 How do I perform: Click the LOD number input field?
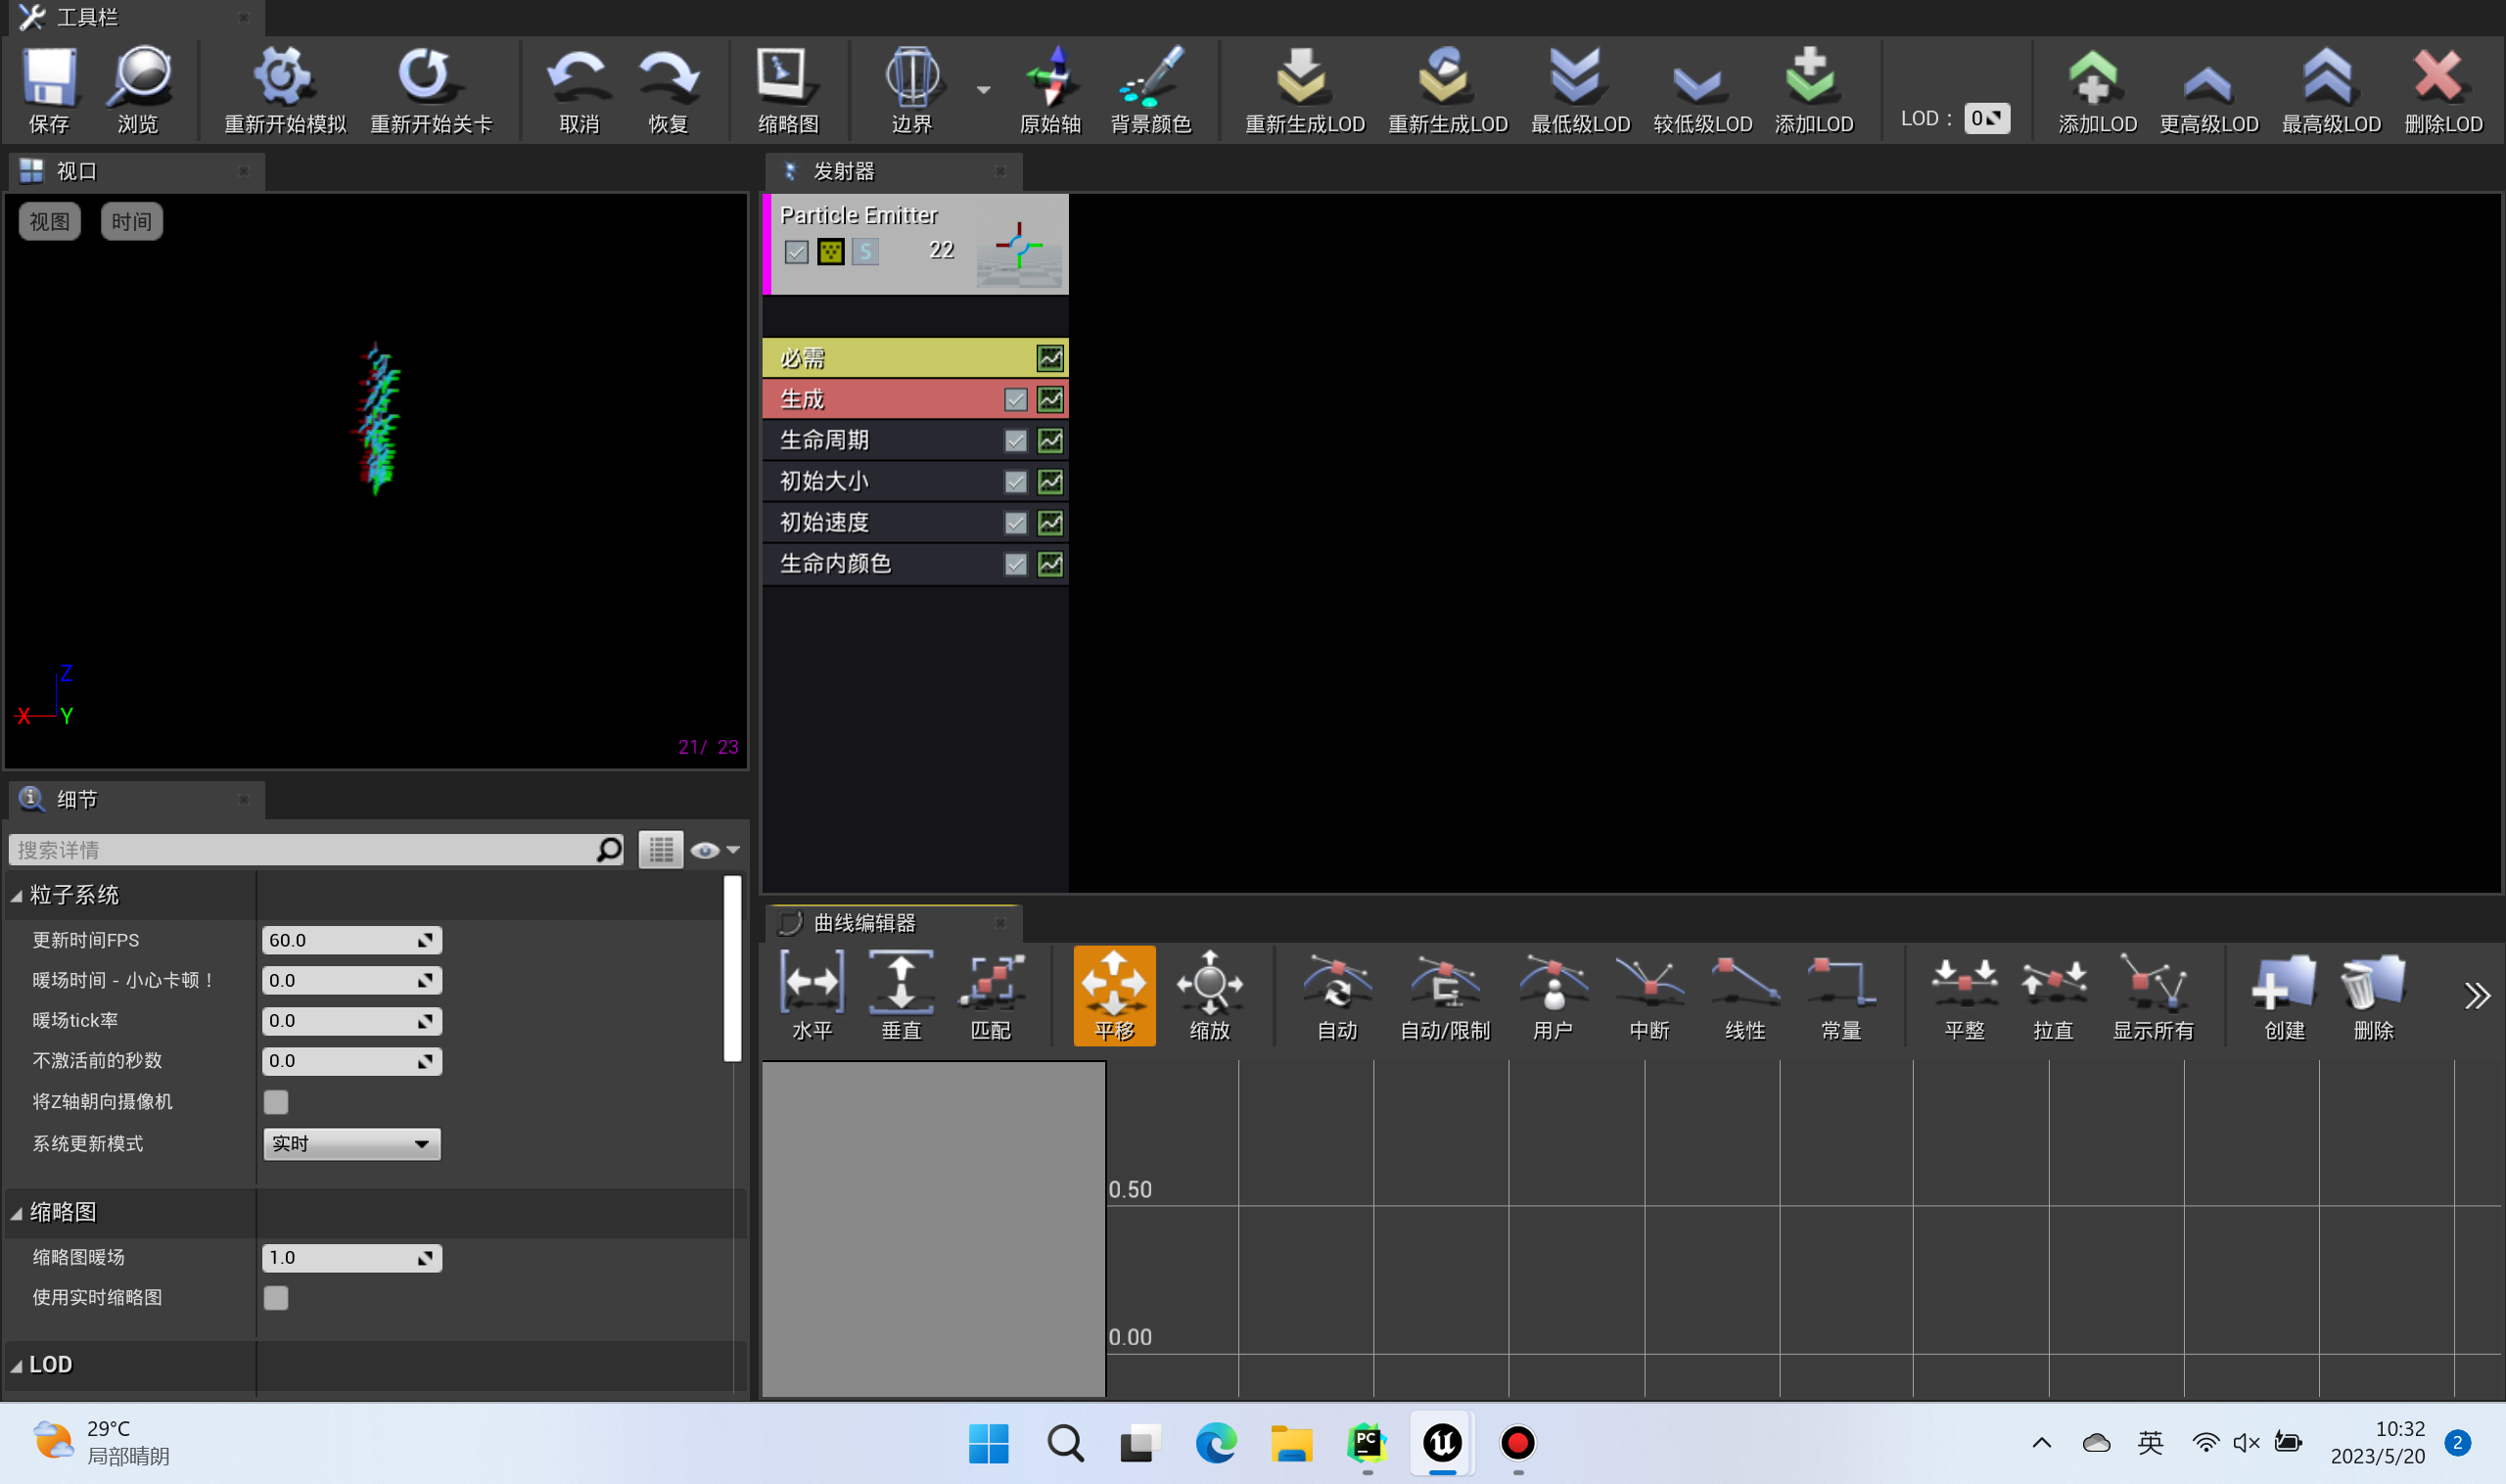pos(1985,118)
